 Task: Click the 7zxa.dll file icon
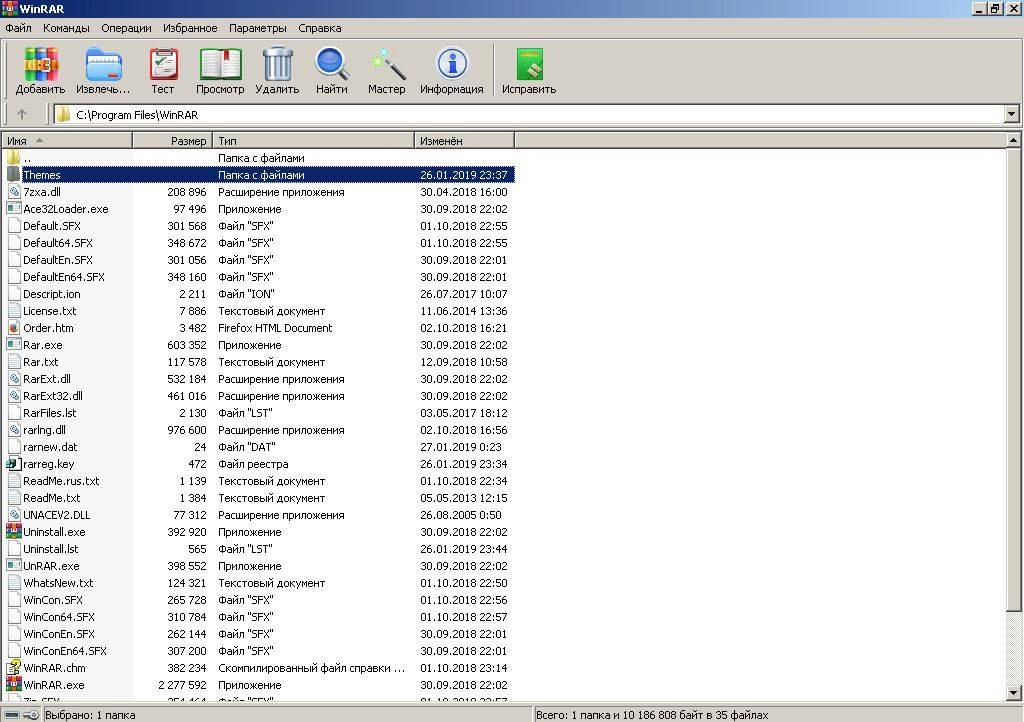(14, 191)
